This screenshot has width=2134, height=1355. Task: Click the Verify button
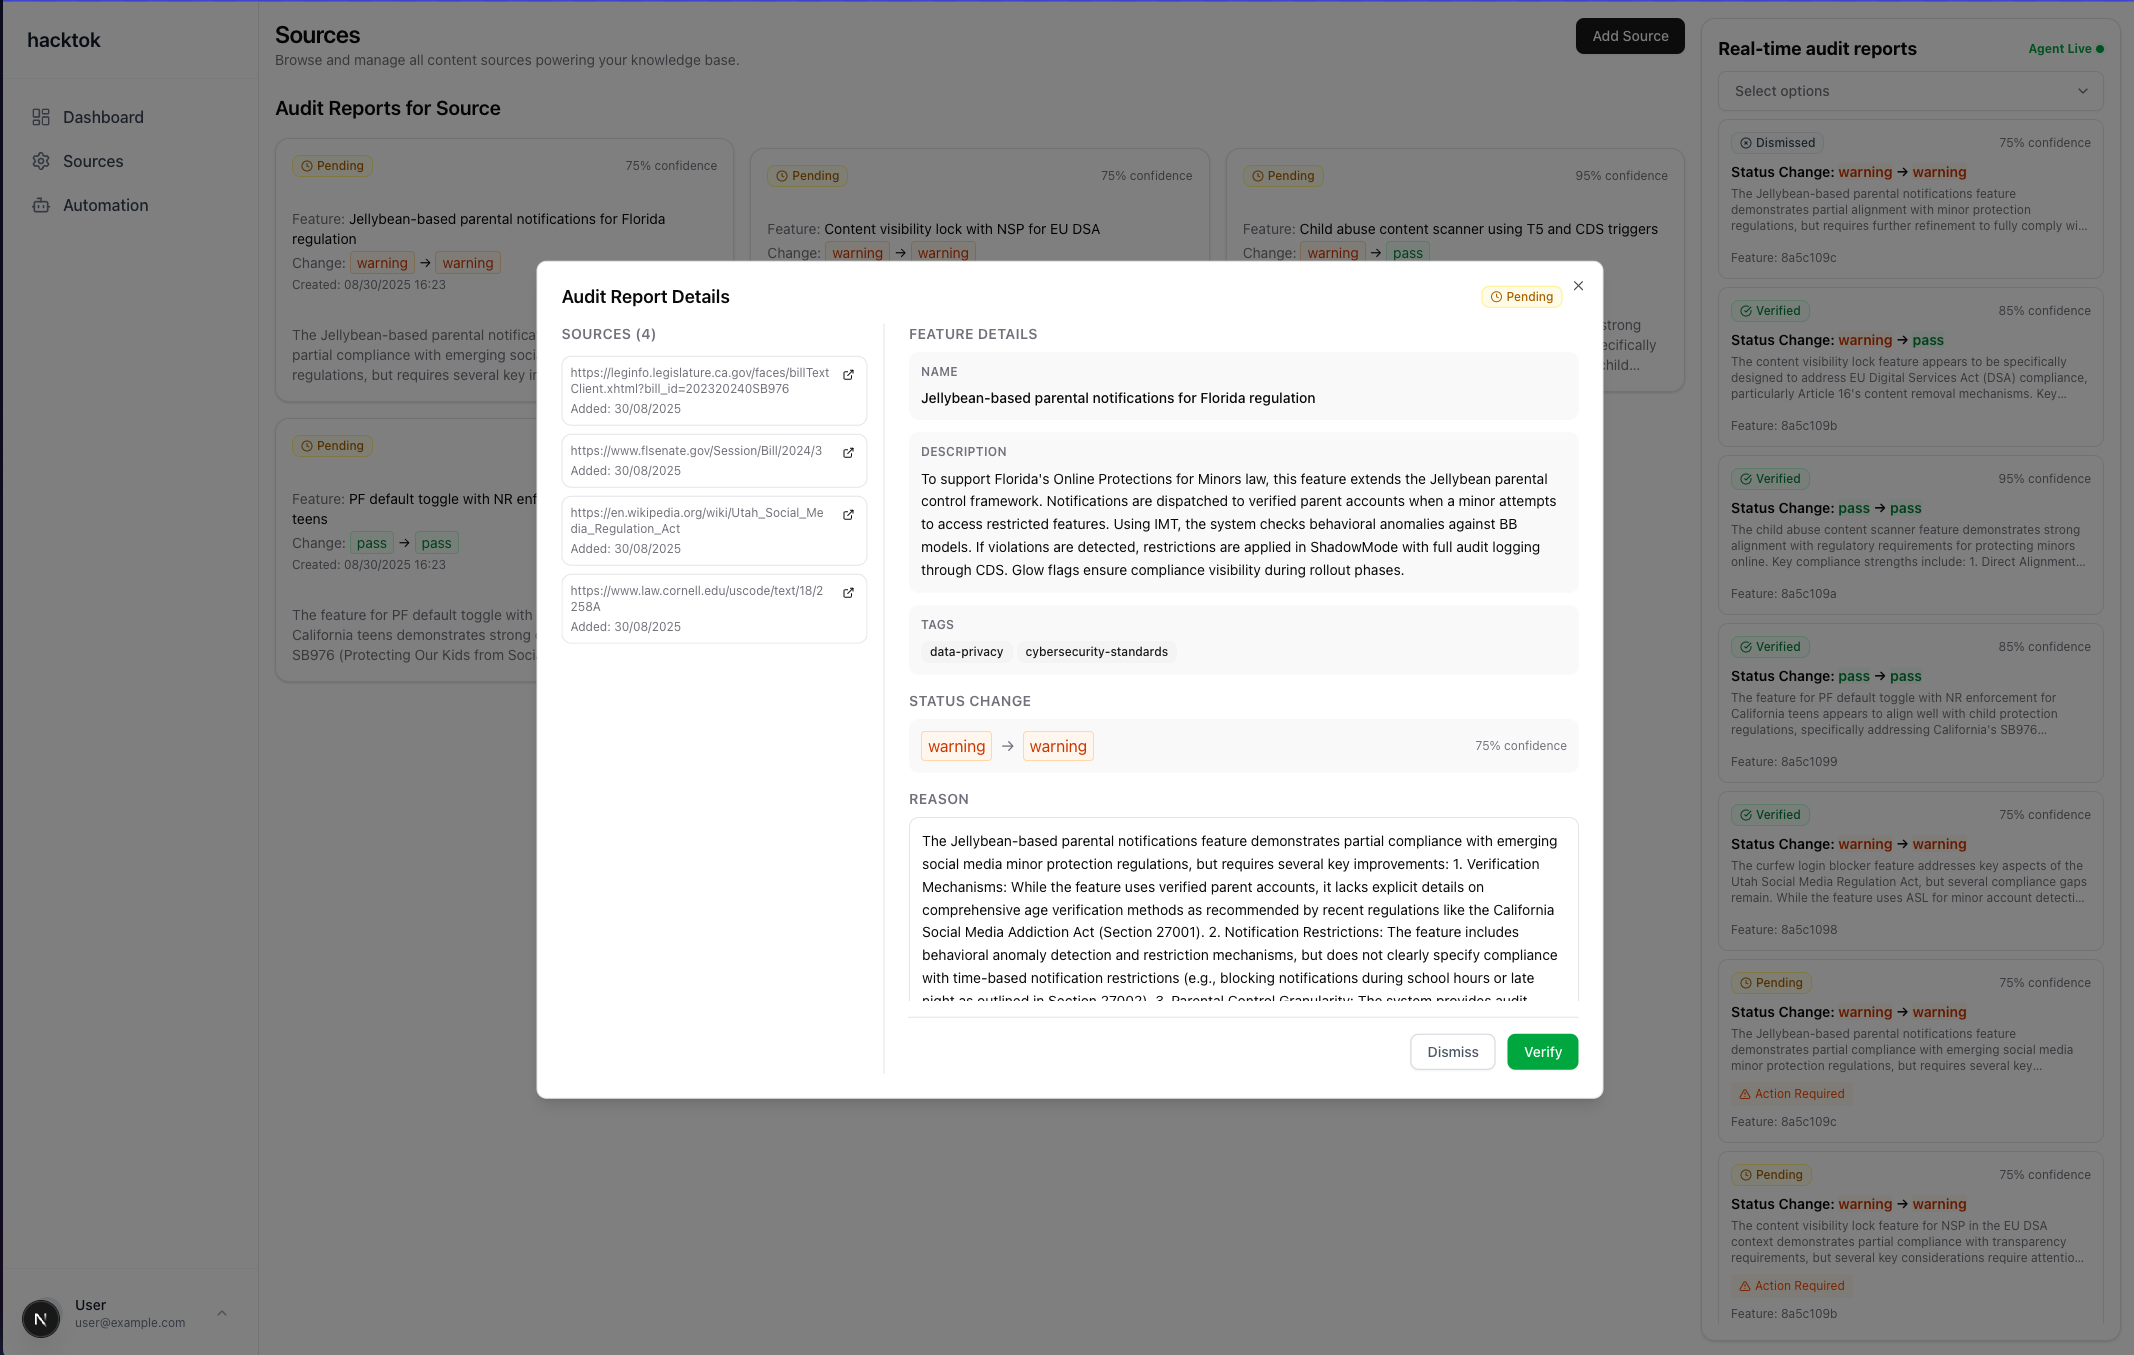pyautogui.click(x=1542, y=1052)
